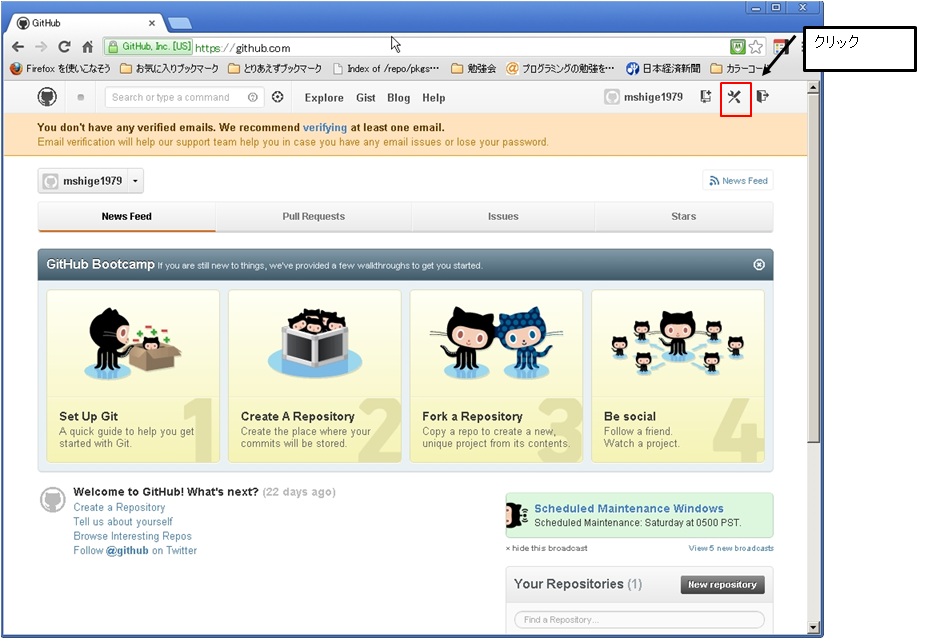This screenshot has width=925, height=641.
Task: Open Firefox bookmark in bookmarks bar
Action: pyautogui.click(x=60, y=68)
